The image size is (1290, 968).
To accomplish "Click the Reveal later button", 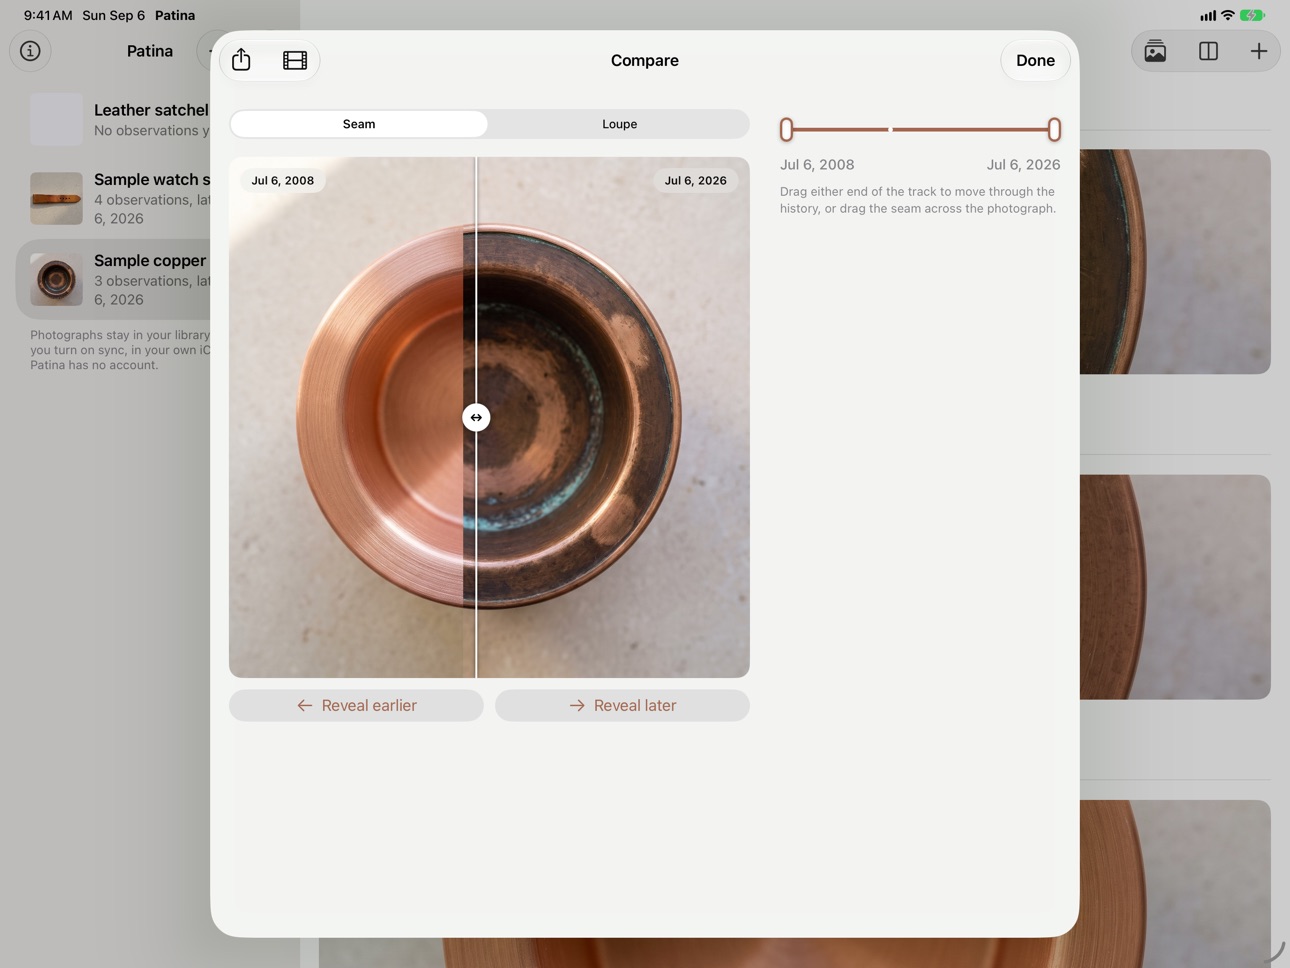I will [x=622, y=705].
